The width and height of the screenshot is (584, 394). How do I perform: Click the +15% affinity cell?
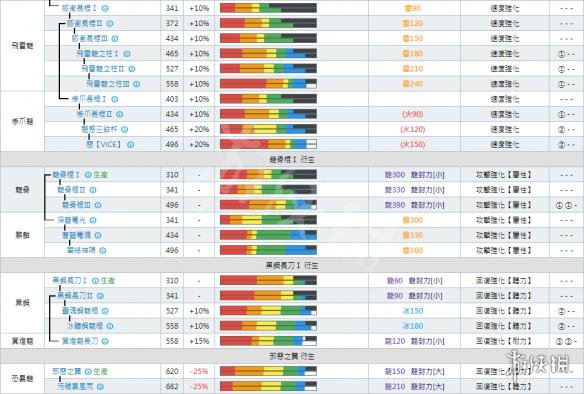click(x=199, y=341)
